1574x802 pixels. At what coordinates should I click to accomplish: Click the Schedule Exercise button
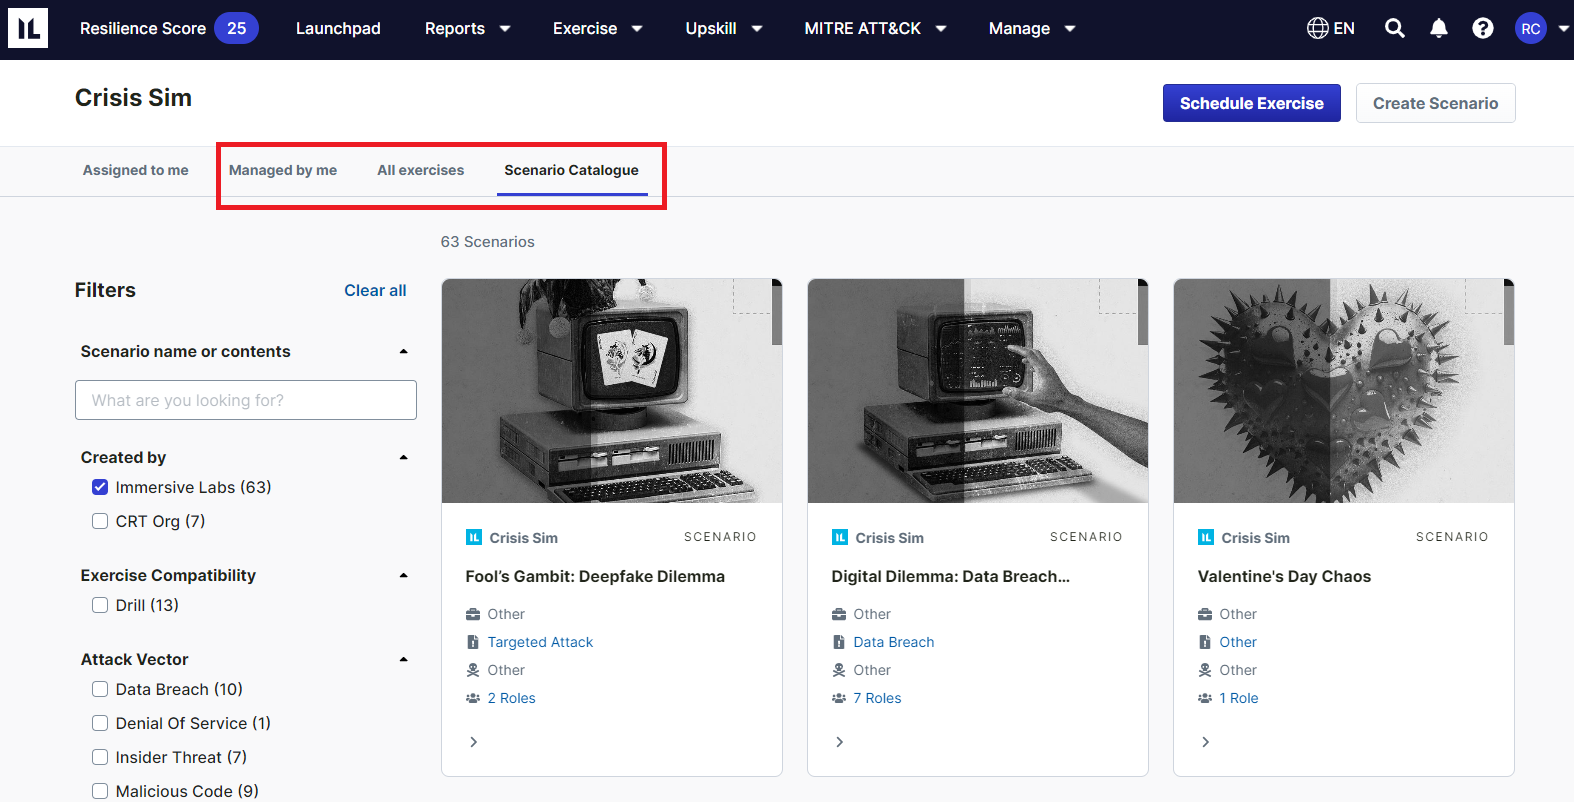(x=1252, y=103)
